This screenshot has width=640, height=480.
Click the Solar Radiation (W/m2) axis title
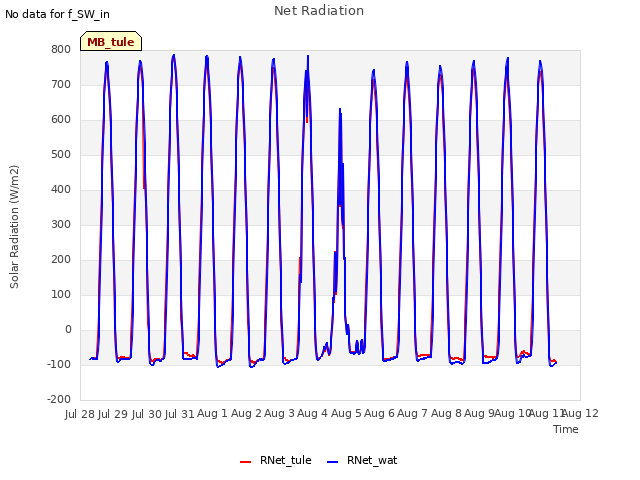14,227
